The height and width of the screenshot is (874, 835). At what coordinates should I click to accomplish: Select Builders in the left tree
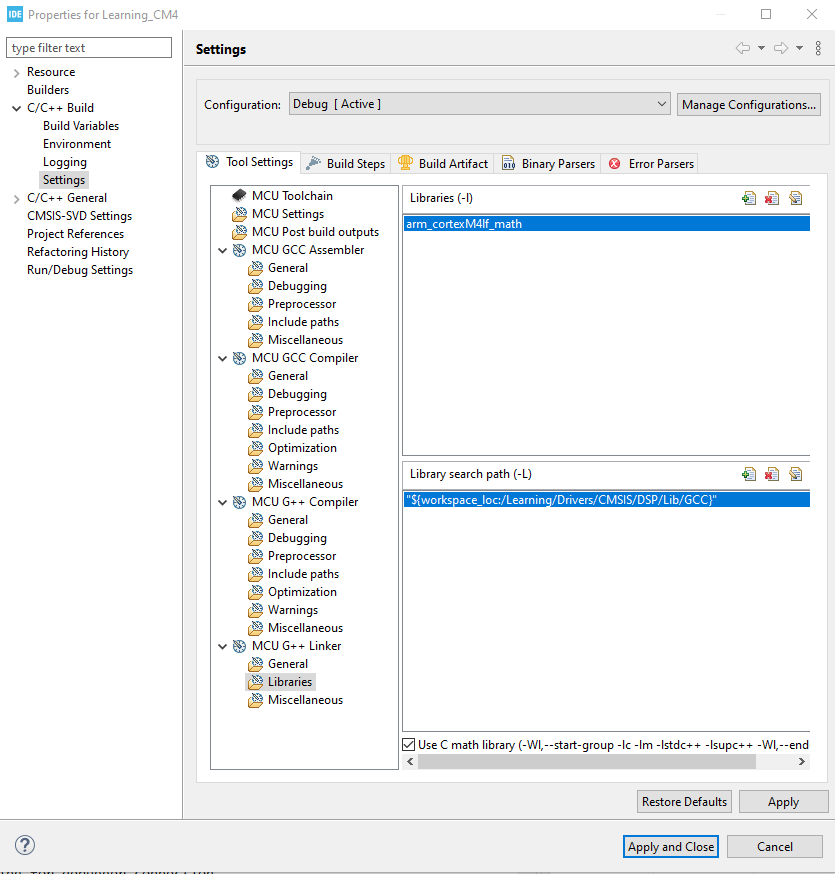pos(48,90)
